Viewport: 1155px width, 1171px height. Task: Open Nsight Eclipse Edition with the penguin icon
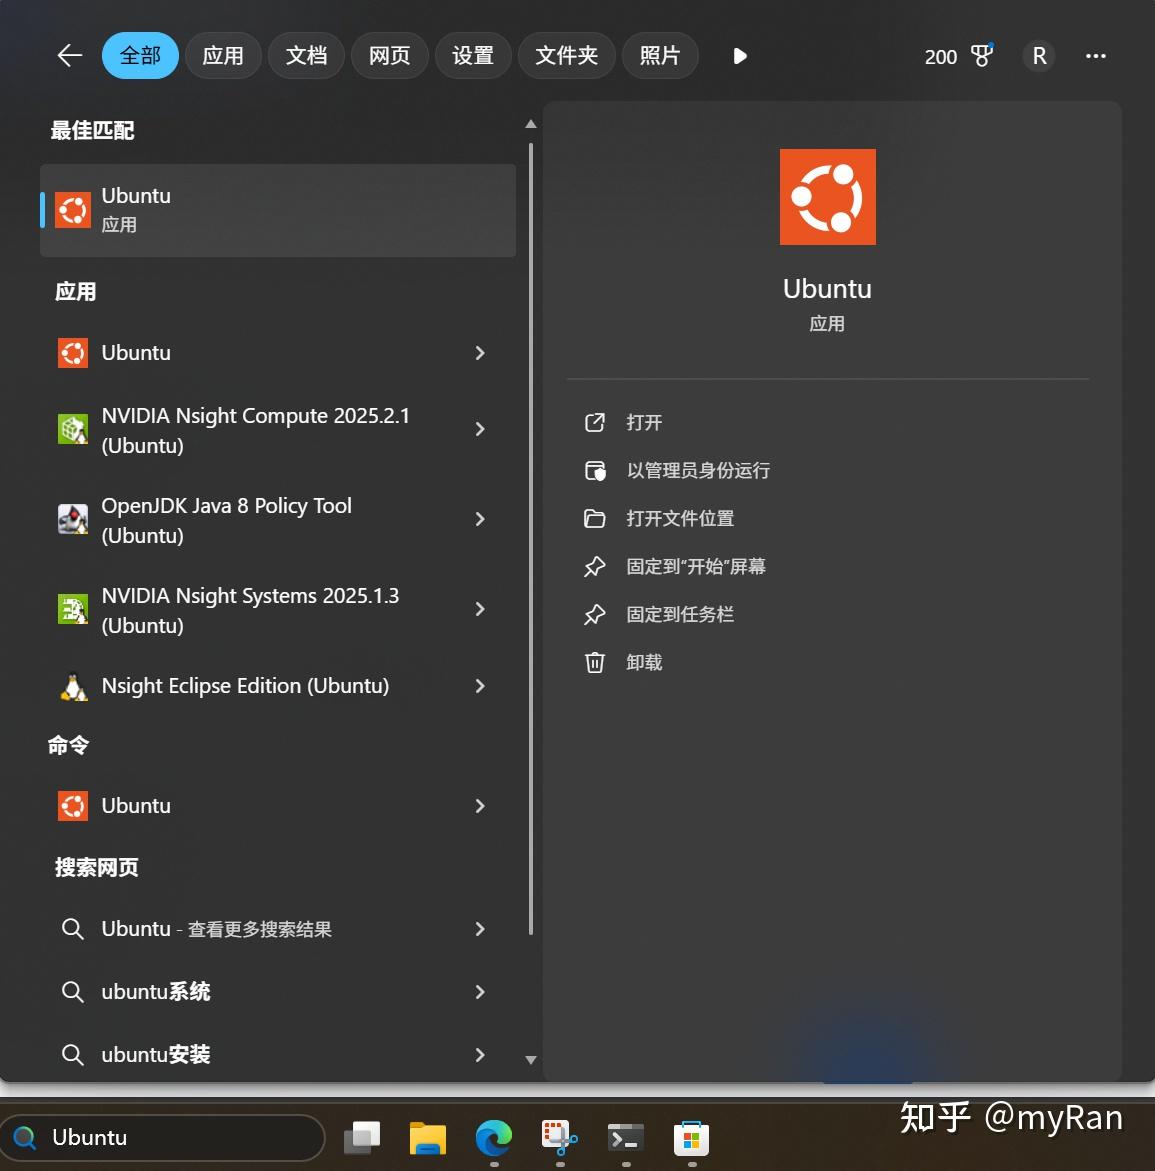coord(245,686)
